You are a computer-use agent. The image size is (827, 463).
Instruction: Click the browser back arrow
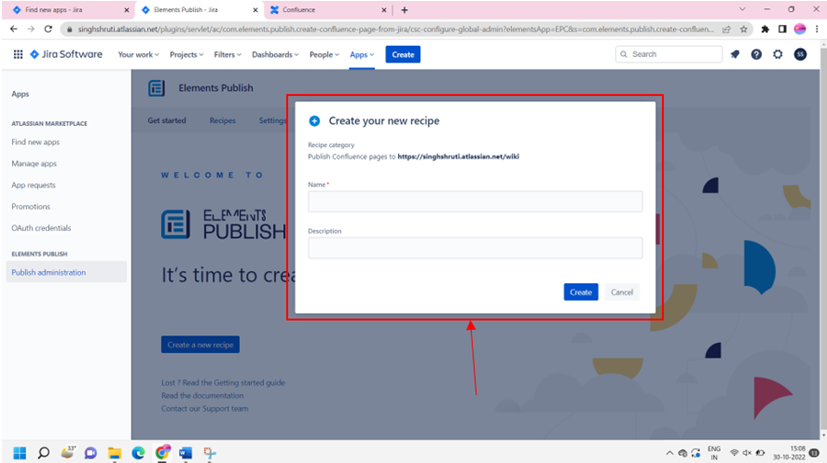[x=14, y=29]
